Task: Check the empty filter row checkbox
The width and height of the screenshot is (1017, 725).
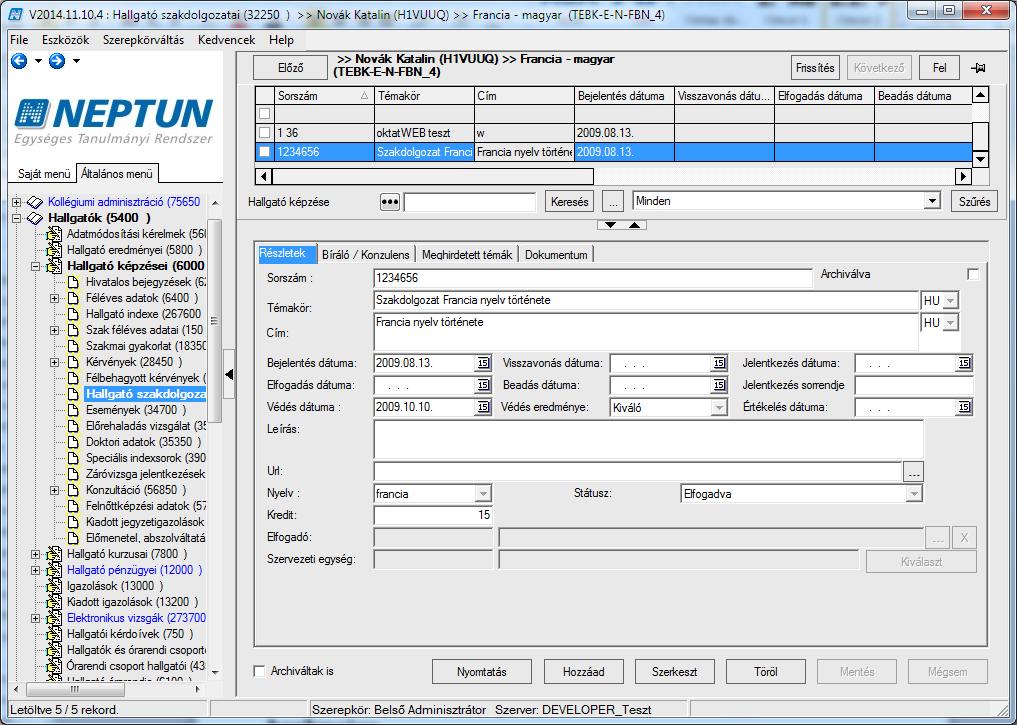Action: [264, 113]
